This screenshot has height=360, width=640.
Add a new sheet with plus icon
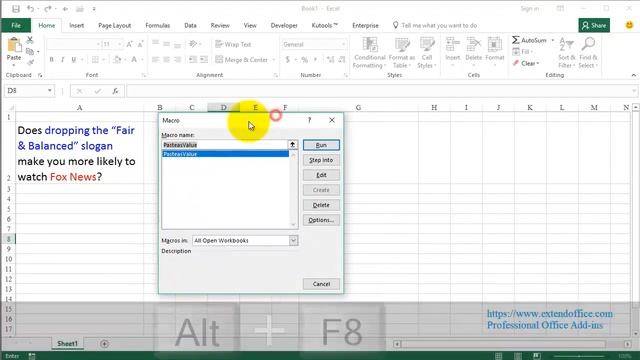(104, 344)
